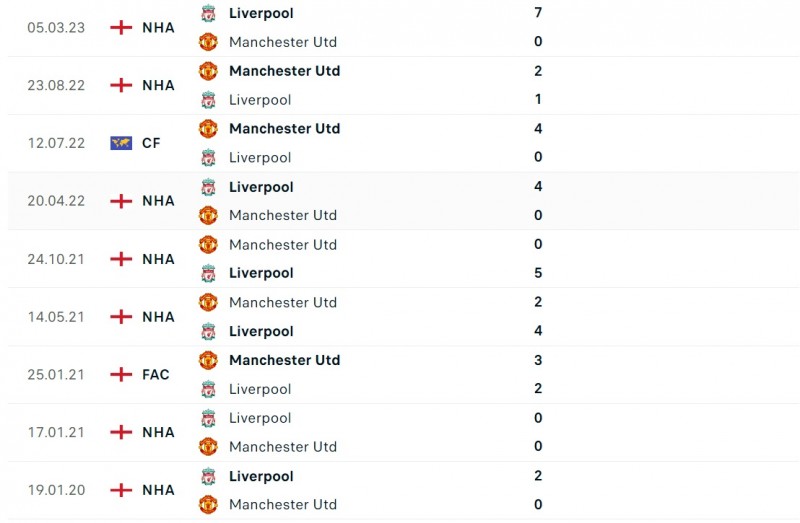800x523 pixels.
Task: Click Liverpool's score of 7
Action: (538, 13)
